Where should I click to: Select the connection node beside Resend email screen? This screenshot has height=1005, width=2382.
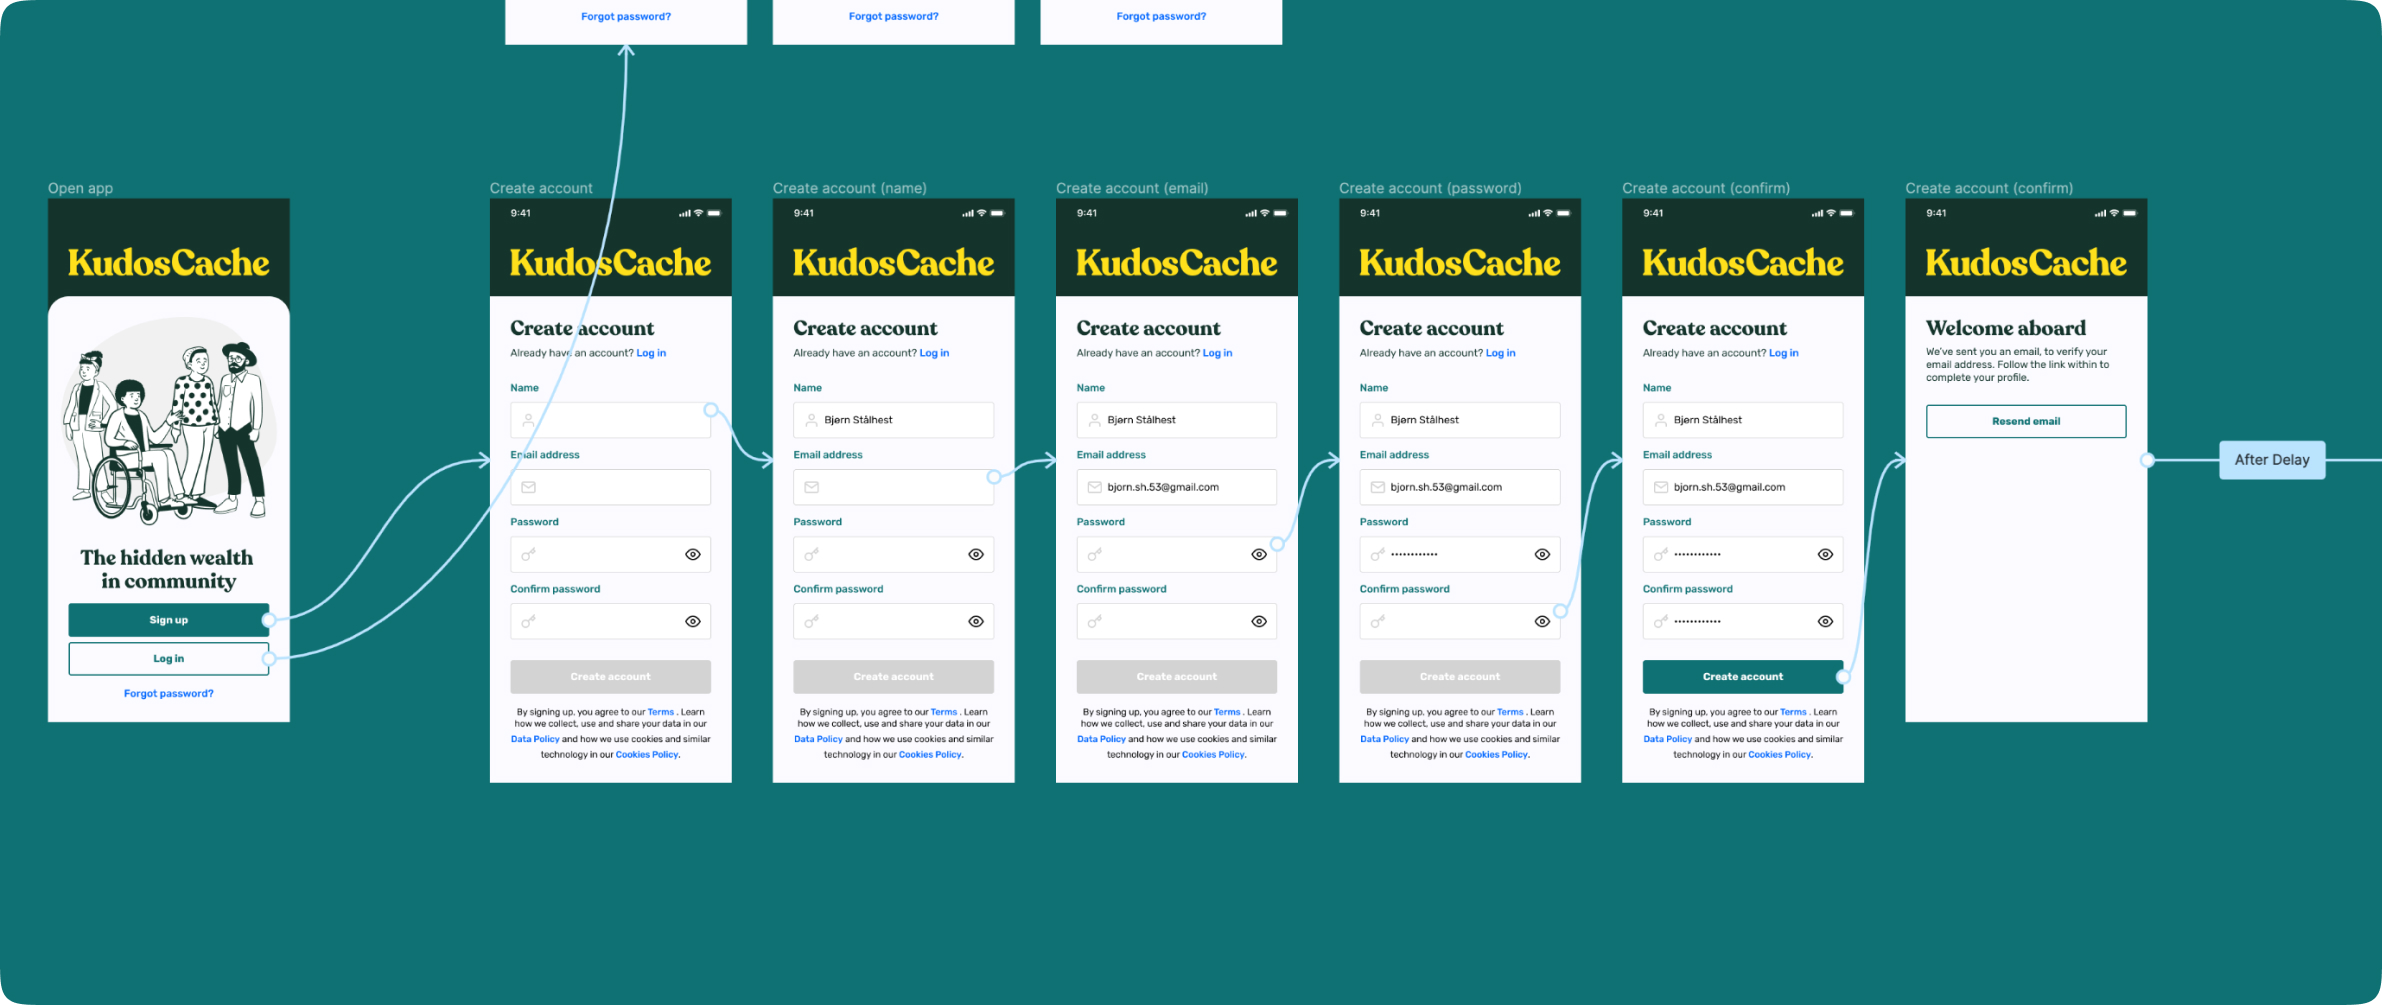click(x=2147, y=460)
